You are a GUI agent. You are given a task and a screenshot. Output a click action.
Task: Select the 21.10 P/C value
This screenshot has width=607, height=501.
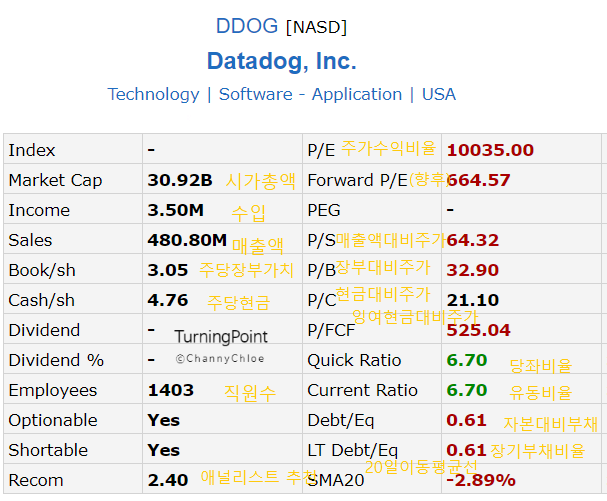[x=473, y=300]
